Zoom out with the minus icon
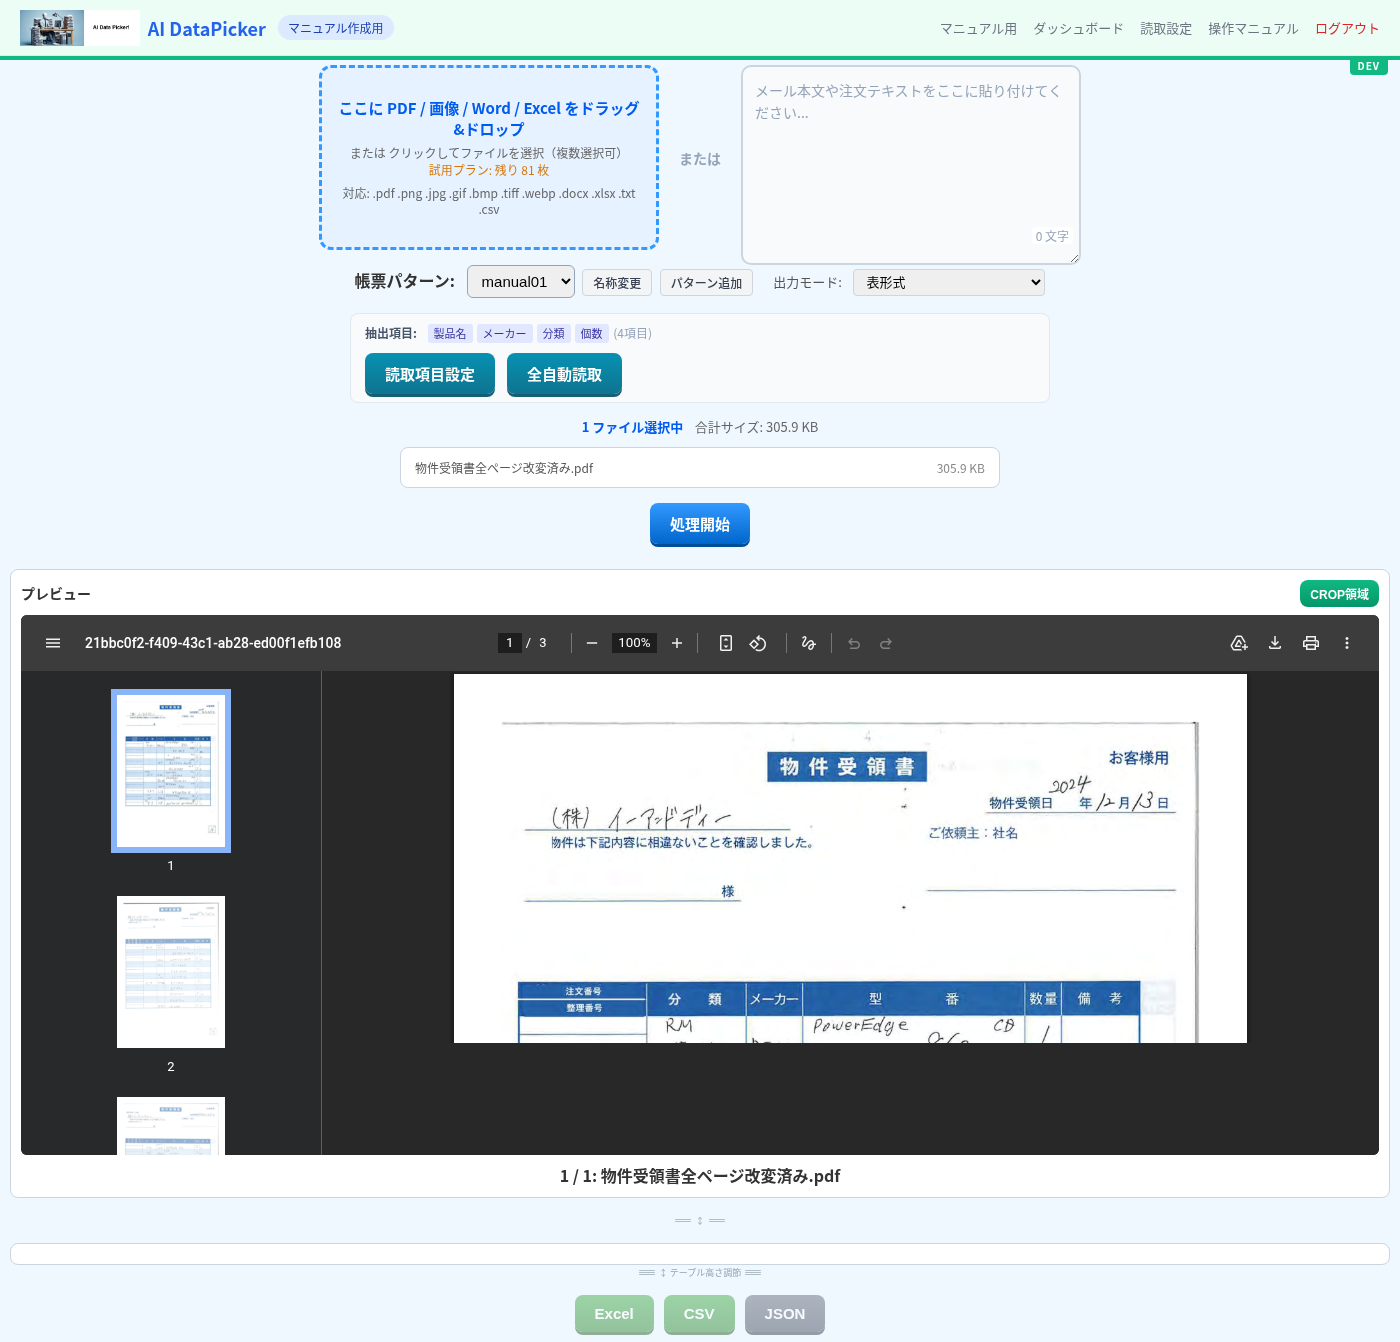Screen dimensions: 1400x1342 pyautogui.click(x=592, y=643)
